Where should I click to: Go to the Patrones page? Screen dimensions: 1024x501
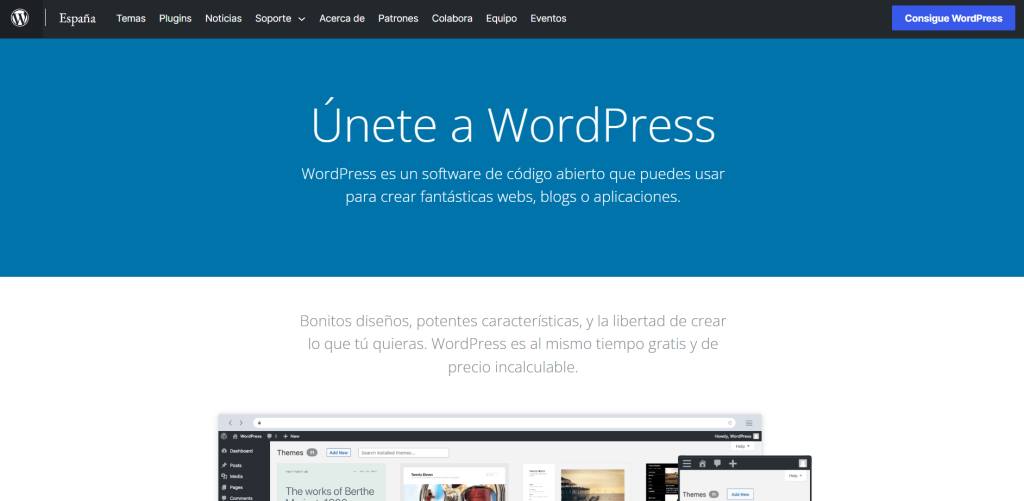(x=398, y=18)
